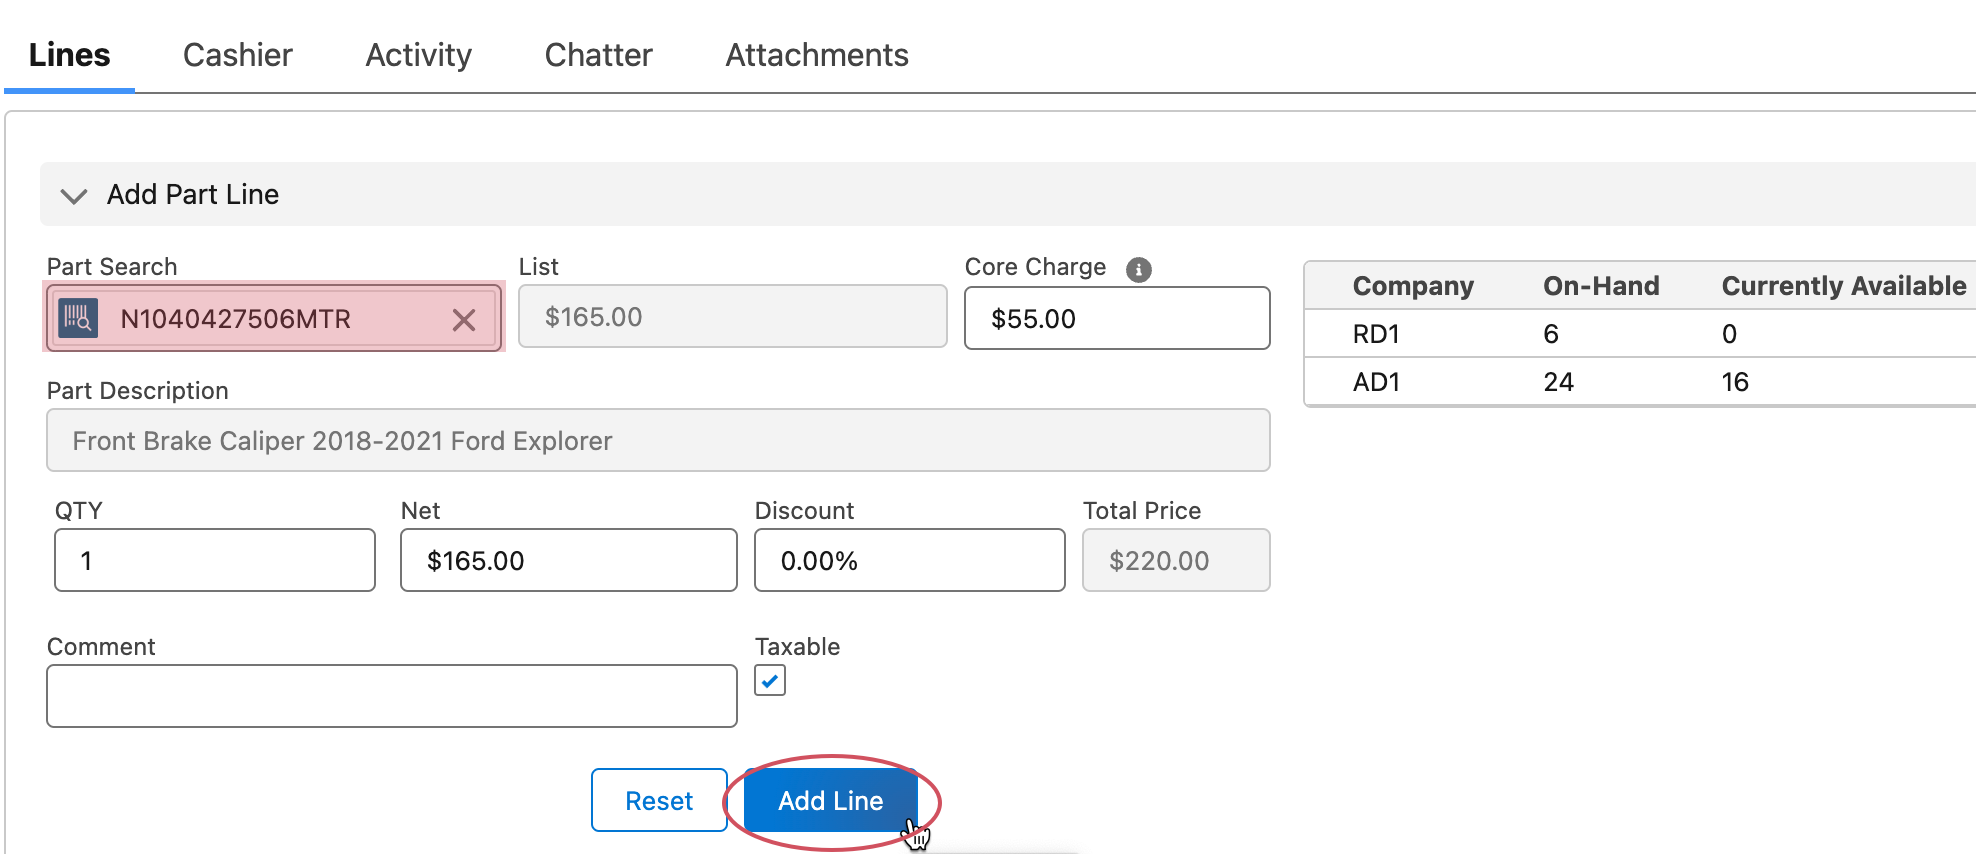
Task: Click the Company column header
Action: pos(1413,286)
